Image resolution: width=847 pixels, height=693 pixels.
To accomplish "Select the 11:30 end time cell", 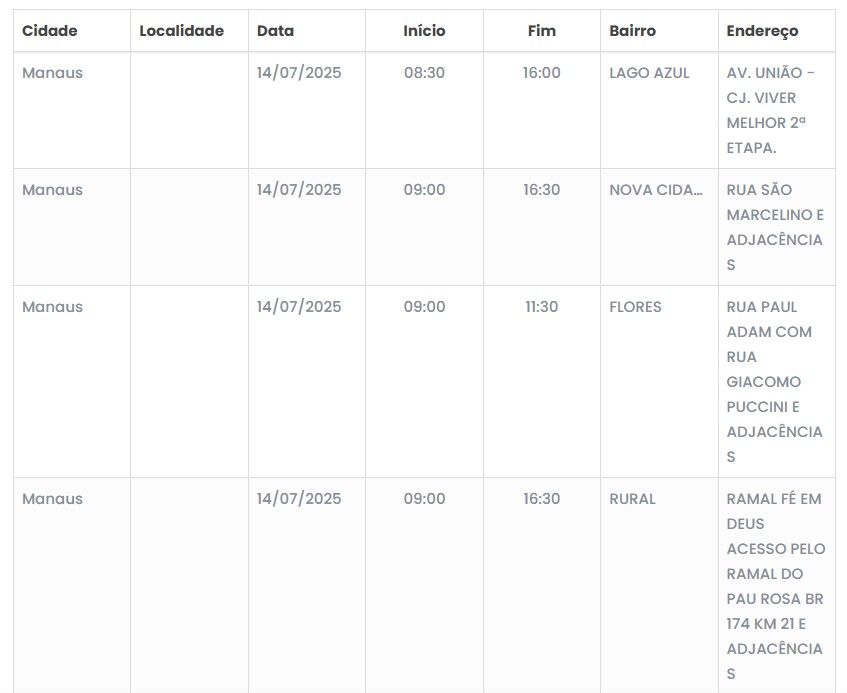I will click(541, 307).
